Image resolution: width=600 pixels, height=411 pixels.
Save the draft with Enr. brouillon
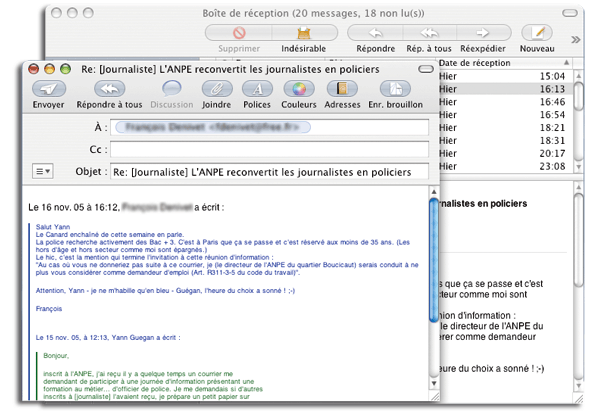click(x=395, y=89)
